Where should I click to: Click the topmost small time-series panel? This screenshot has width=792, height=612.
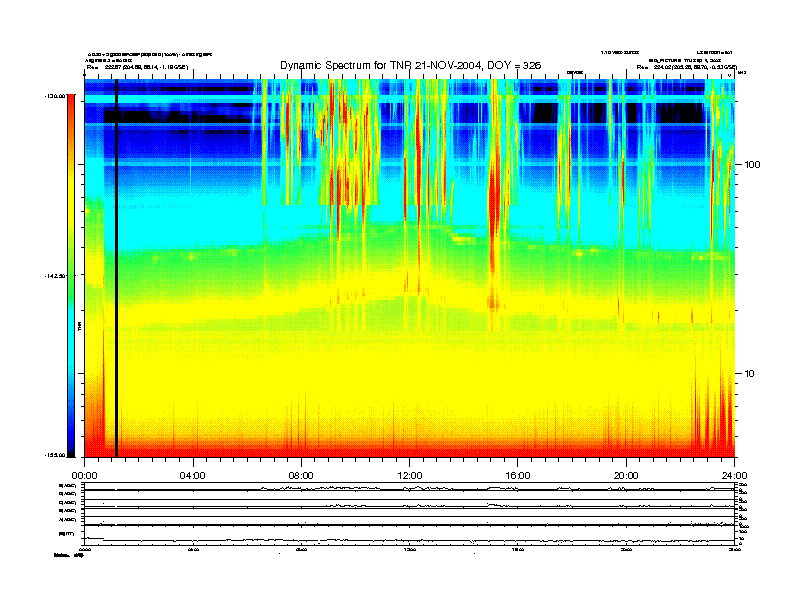click(x=410, y=488)
